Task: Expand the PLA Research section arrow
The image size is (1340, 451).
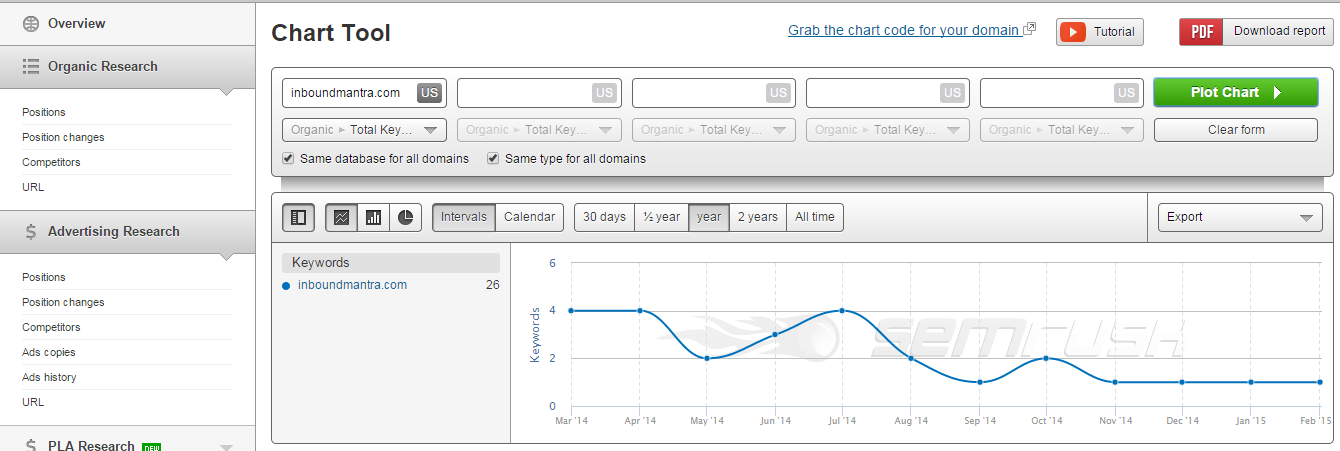Action: click(226, 447)
